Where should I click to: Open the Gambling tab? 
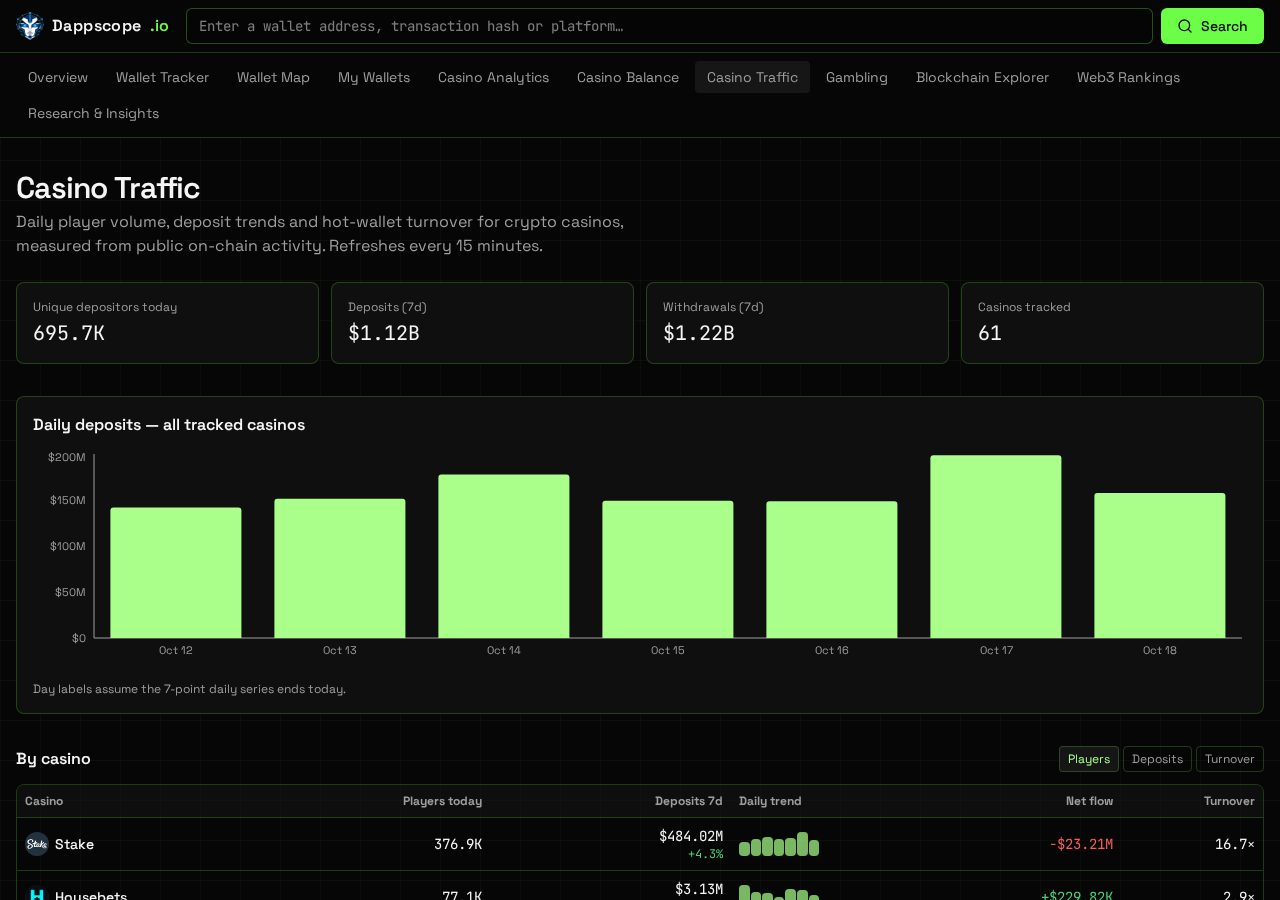coord(857,77)
